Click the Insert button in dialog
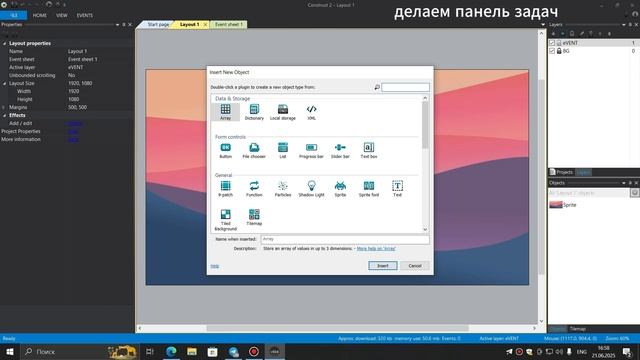640x360 pixels. (382, 266)
